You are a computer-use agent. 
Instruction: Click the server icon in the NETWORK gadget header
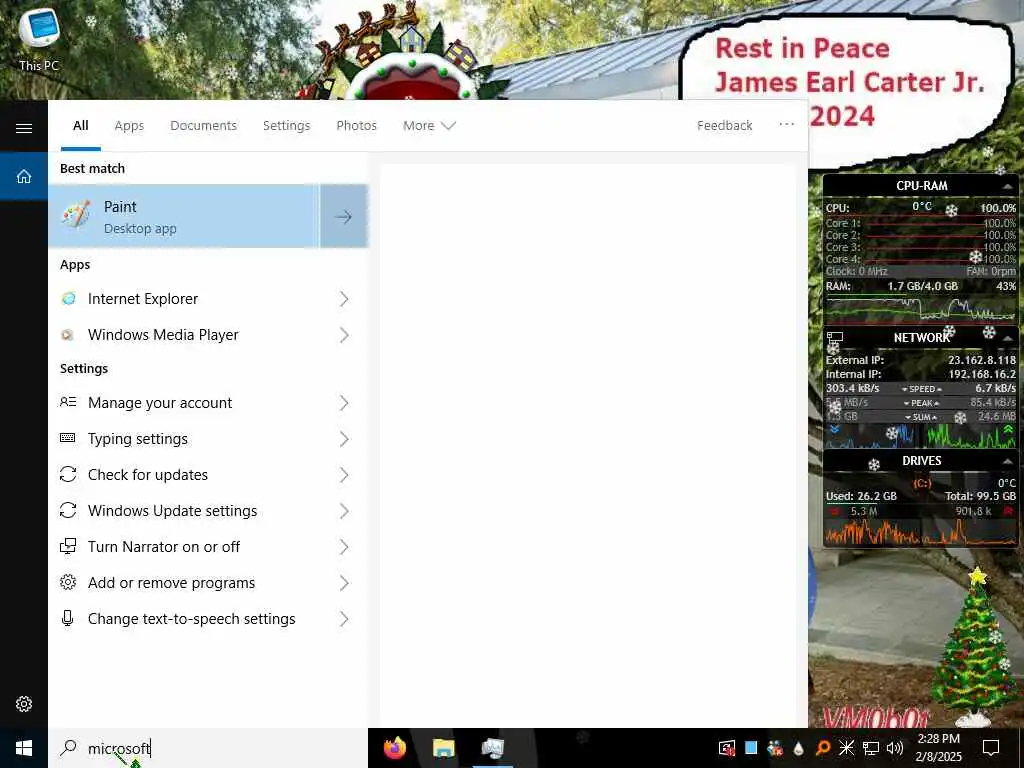coord(835,338)
